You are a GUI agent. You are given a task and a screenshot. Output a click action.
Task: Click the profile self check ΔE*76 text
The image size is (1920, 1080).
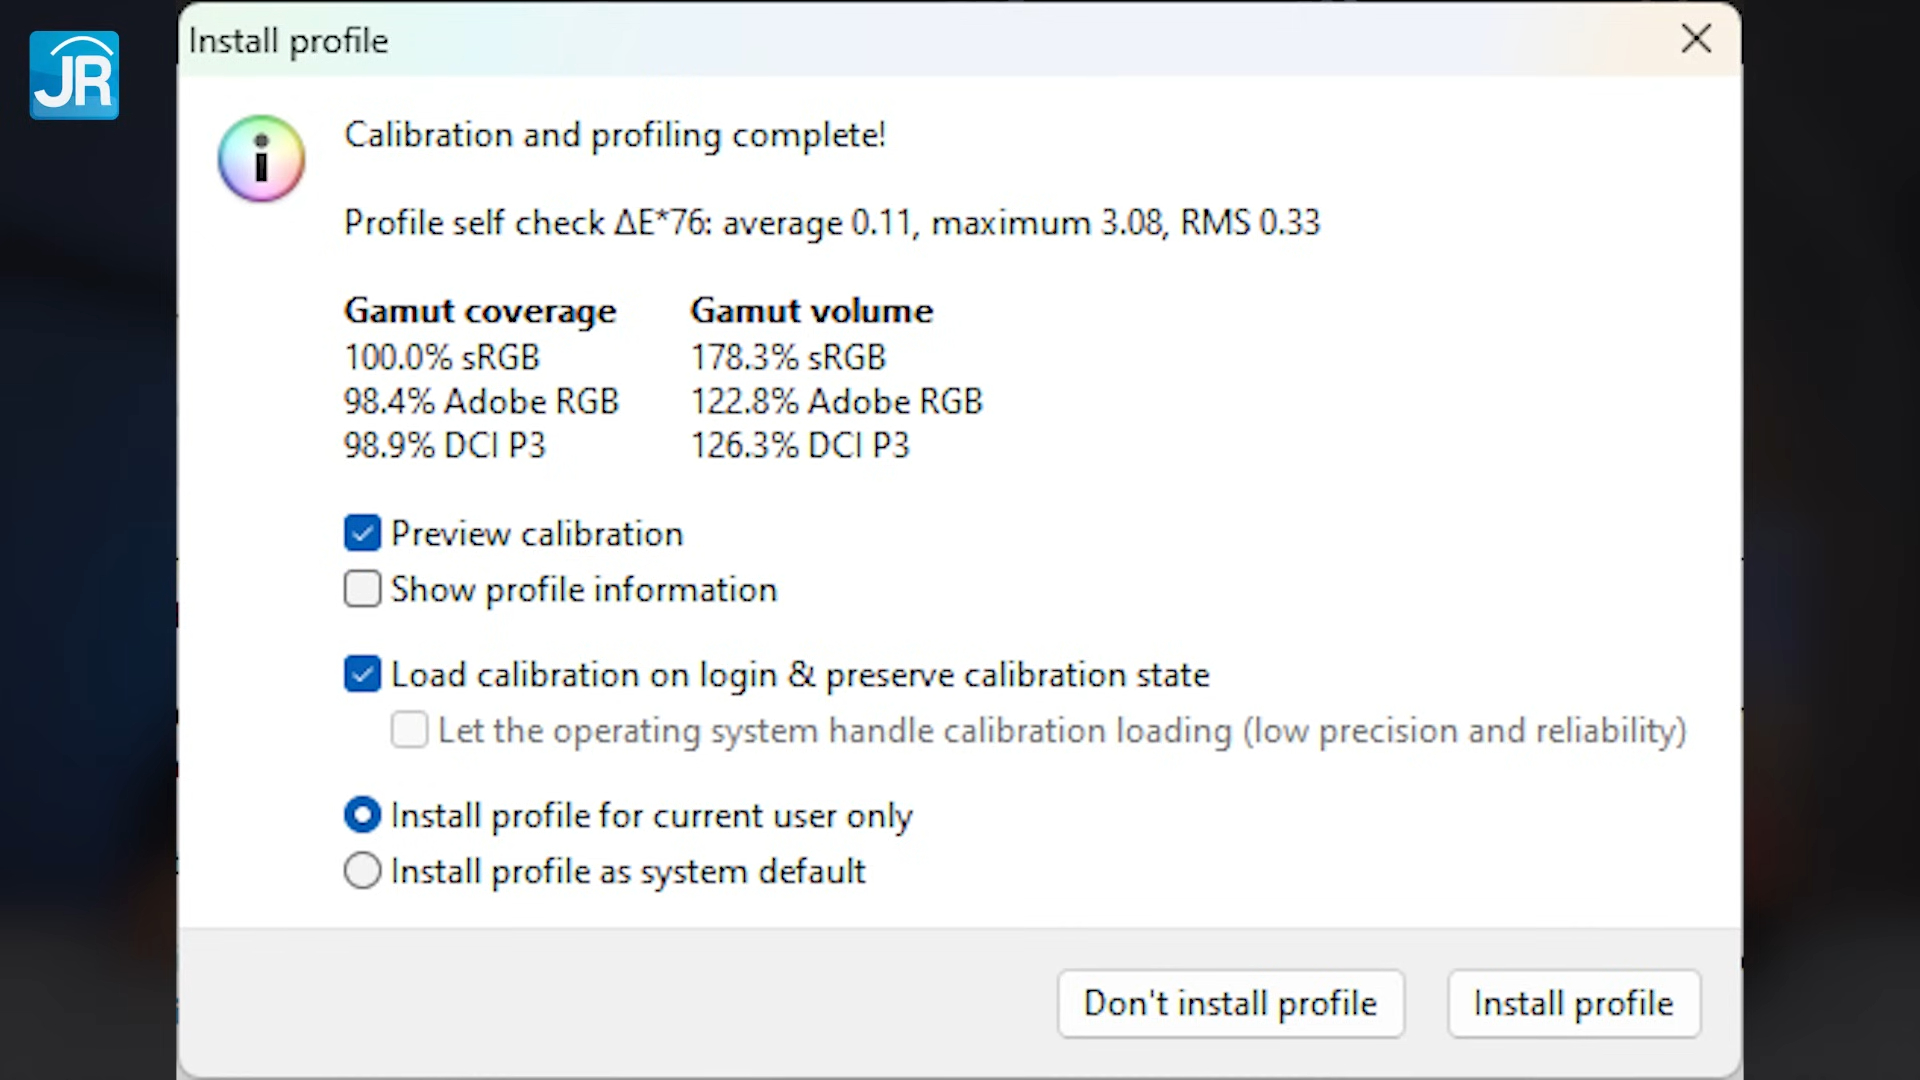831,222
